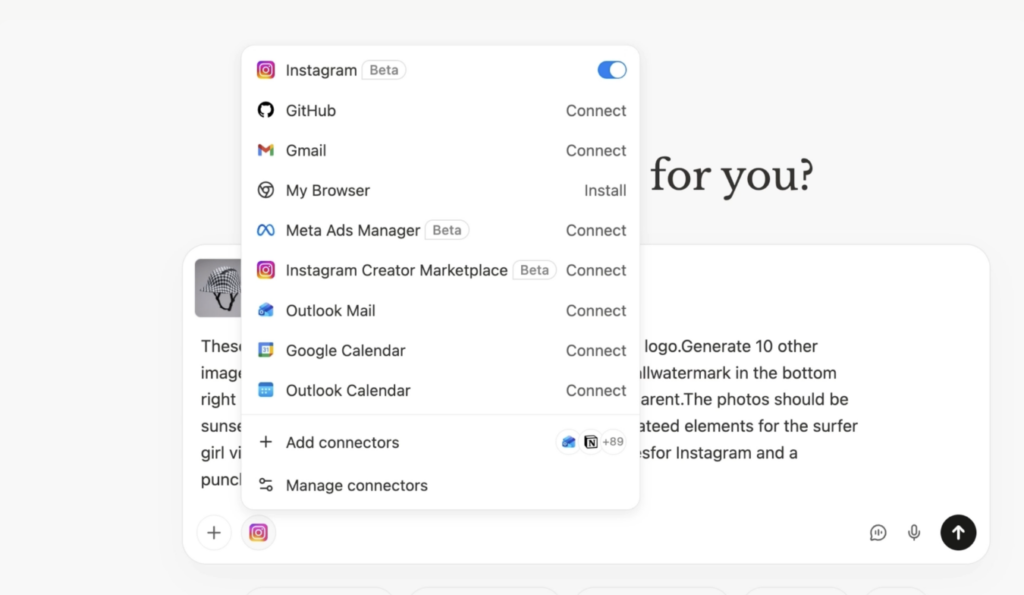Click the Outlook Calendar icon
This screenshot has height=595, width=1024.
tap(266, 390)
